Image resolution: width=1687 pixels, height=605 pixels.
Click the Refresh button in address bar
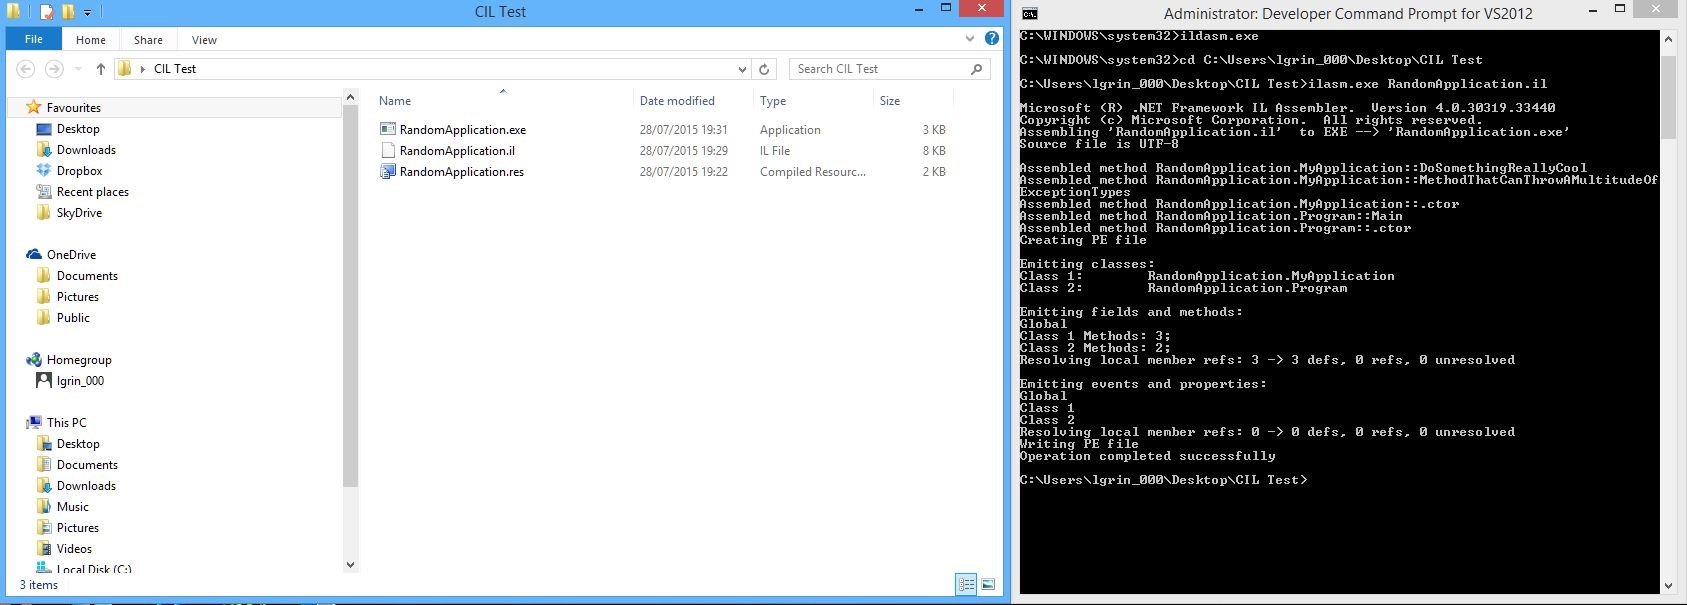(x=764, y=69)
